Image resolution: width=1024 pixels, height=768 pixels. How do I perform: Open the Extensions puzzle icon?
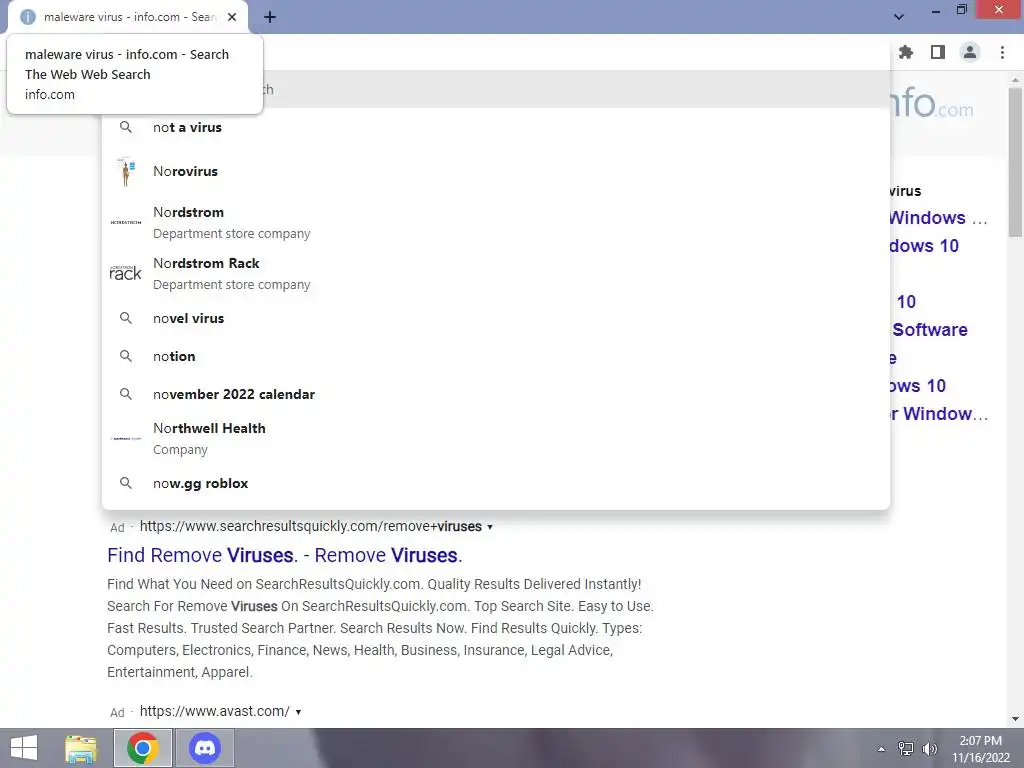[x=905, y=52]
